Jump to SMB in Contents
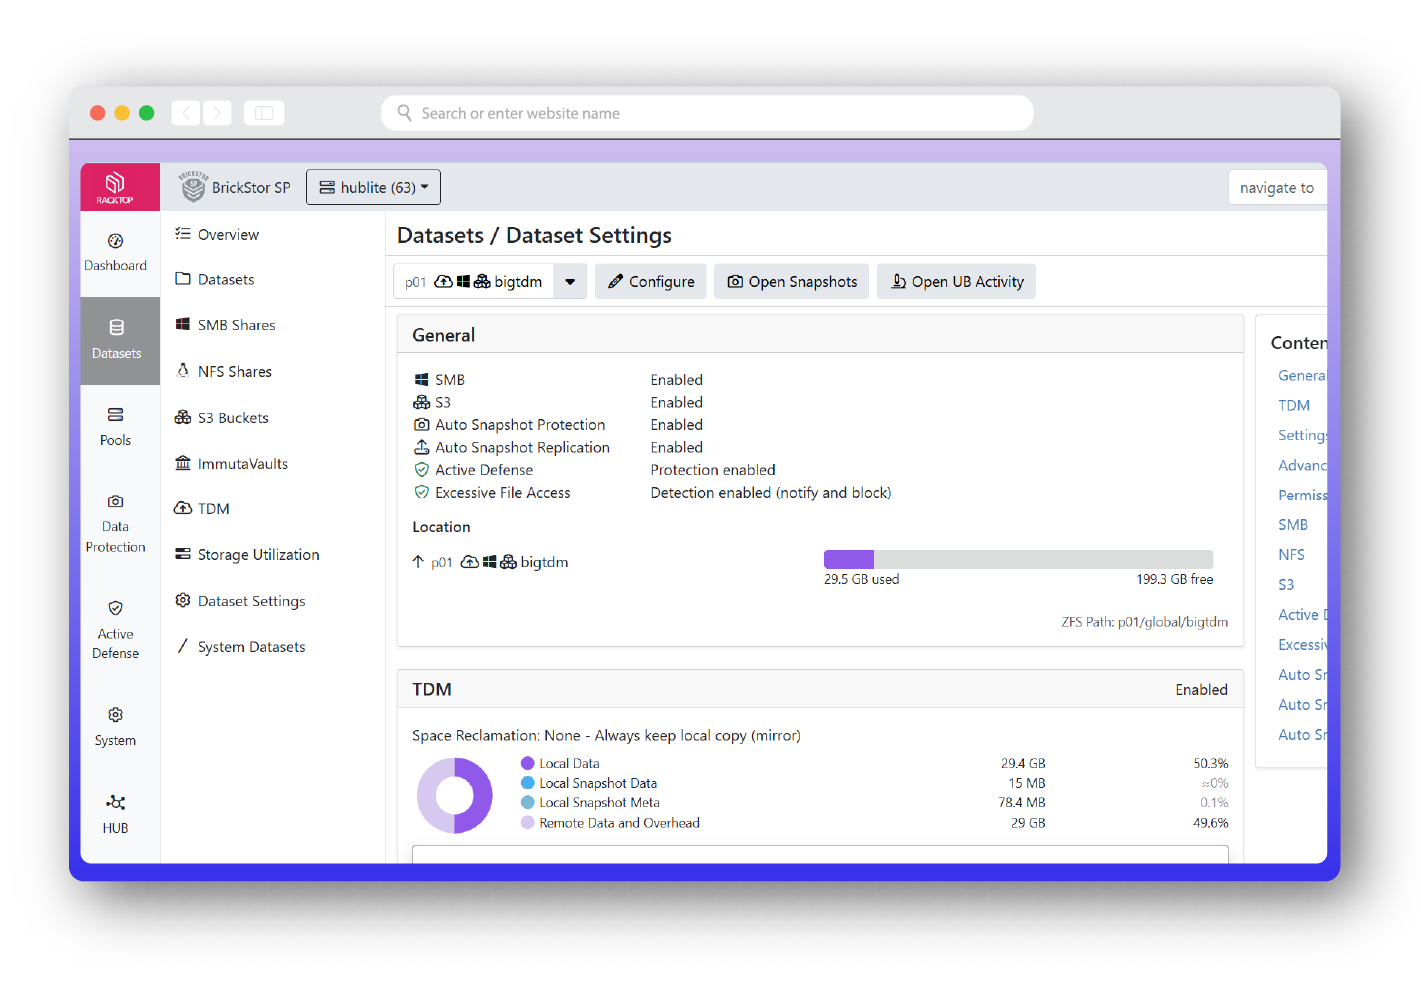Image resolution: width=1421 pixels, height=1001 pixels. click(x=1292, y=525)
